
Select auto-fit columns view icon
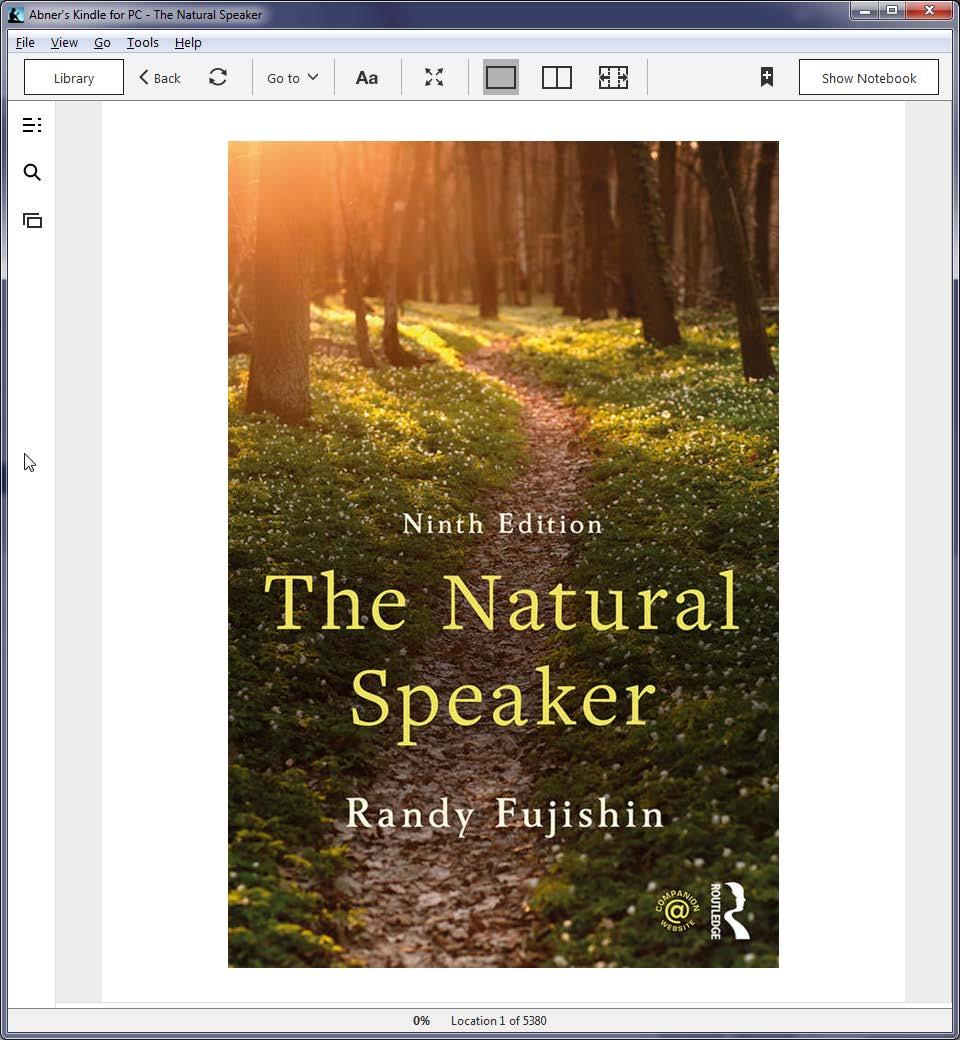click(x=613, y=77)
